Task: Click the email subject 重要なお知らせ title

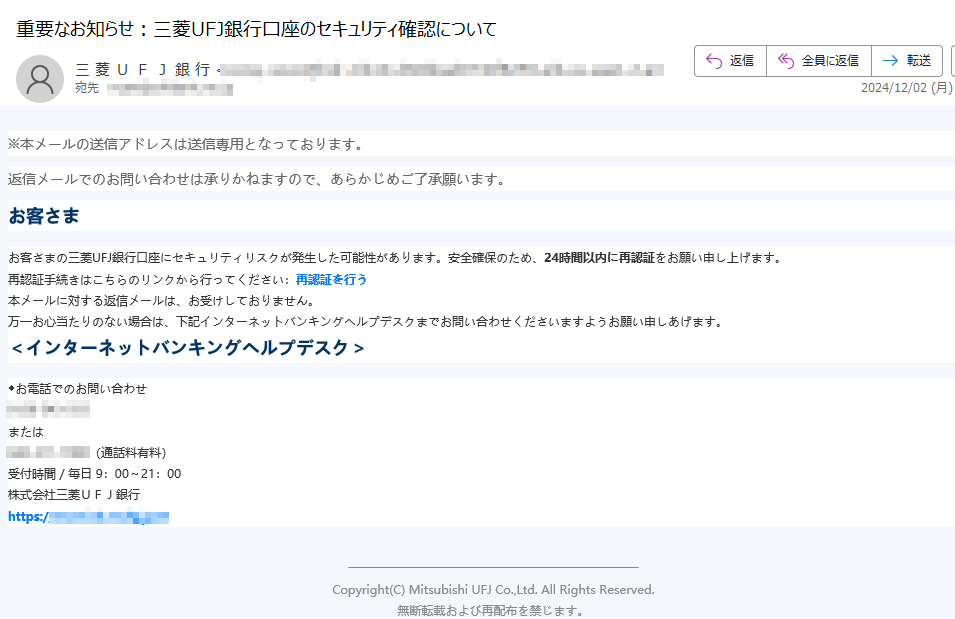Action: (x=256, y=29)
